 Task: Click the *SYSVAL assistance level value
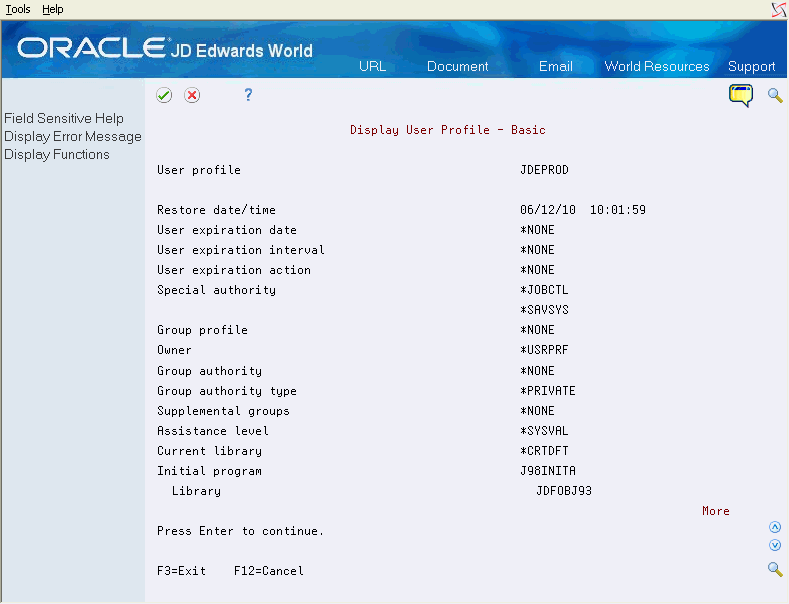click(544, 431)
